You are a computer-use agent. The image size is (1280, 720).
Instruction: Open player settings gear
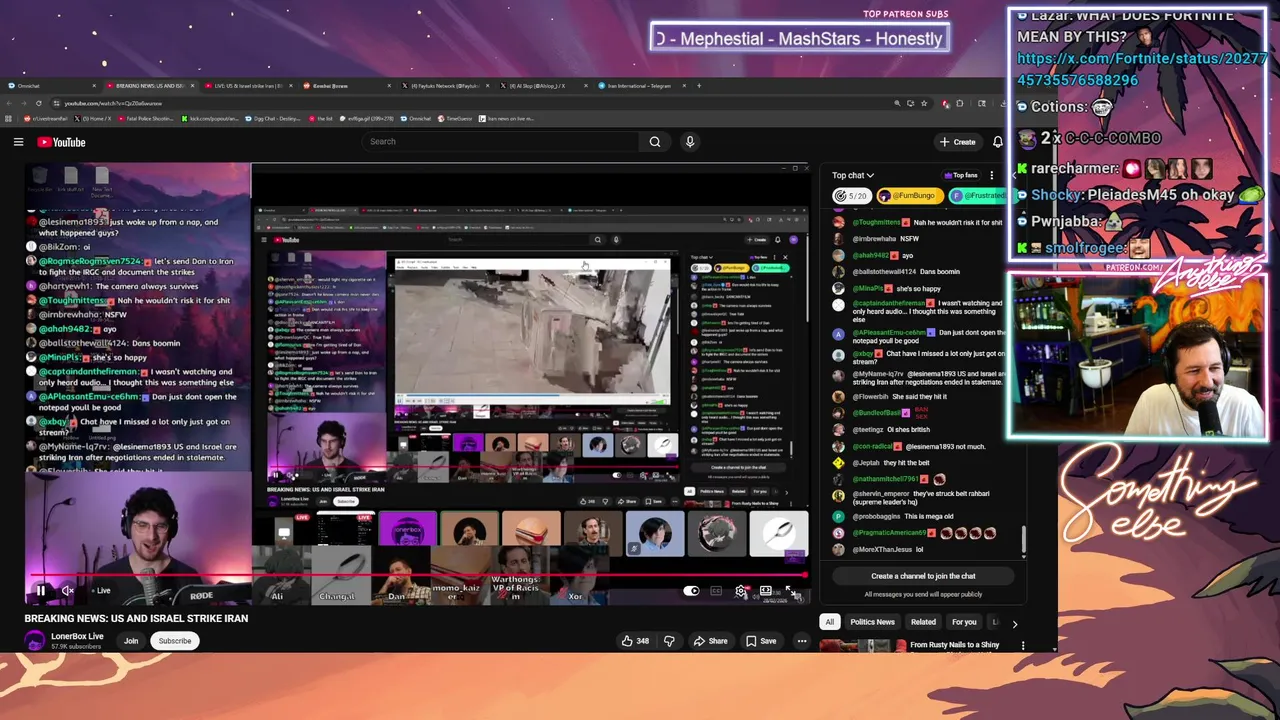[x=741, y=591]
